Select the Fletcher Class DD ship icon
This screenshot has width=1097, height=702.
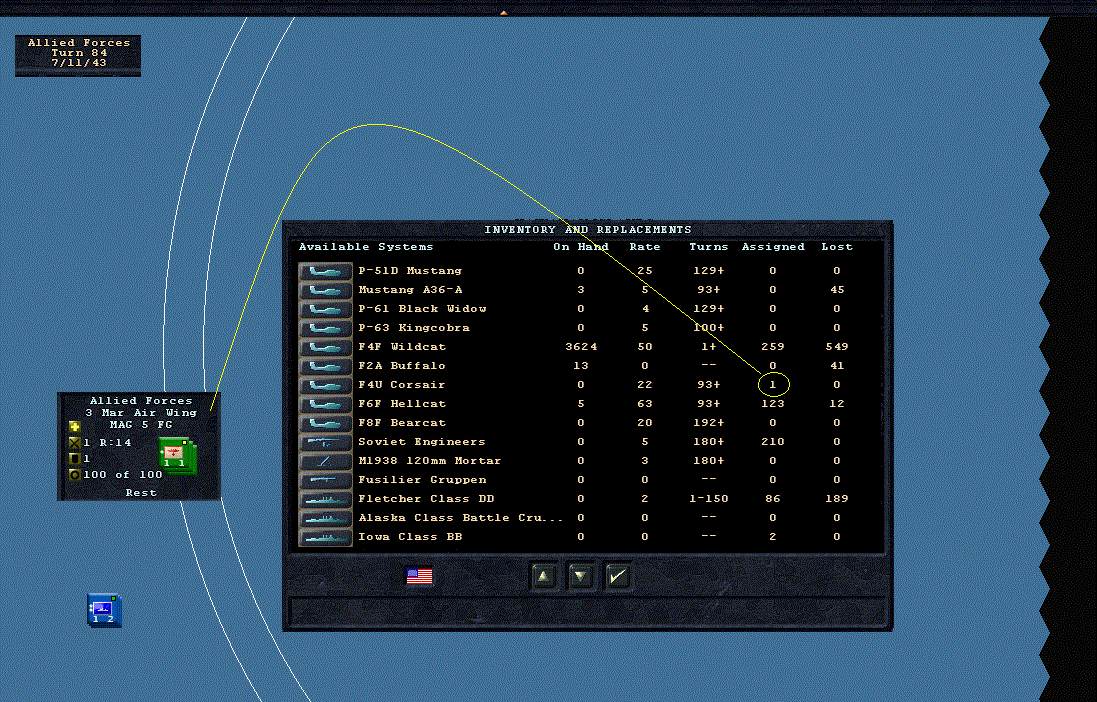[325, 499]
